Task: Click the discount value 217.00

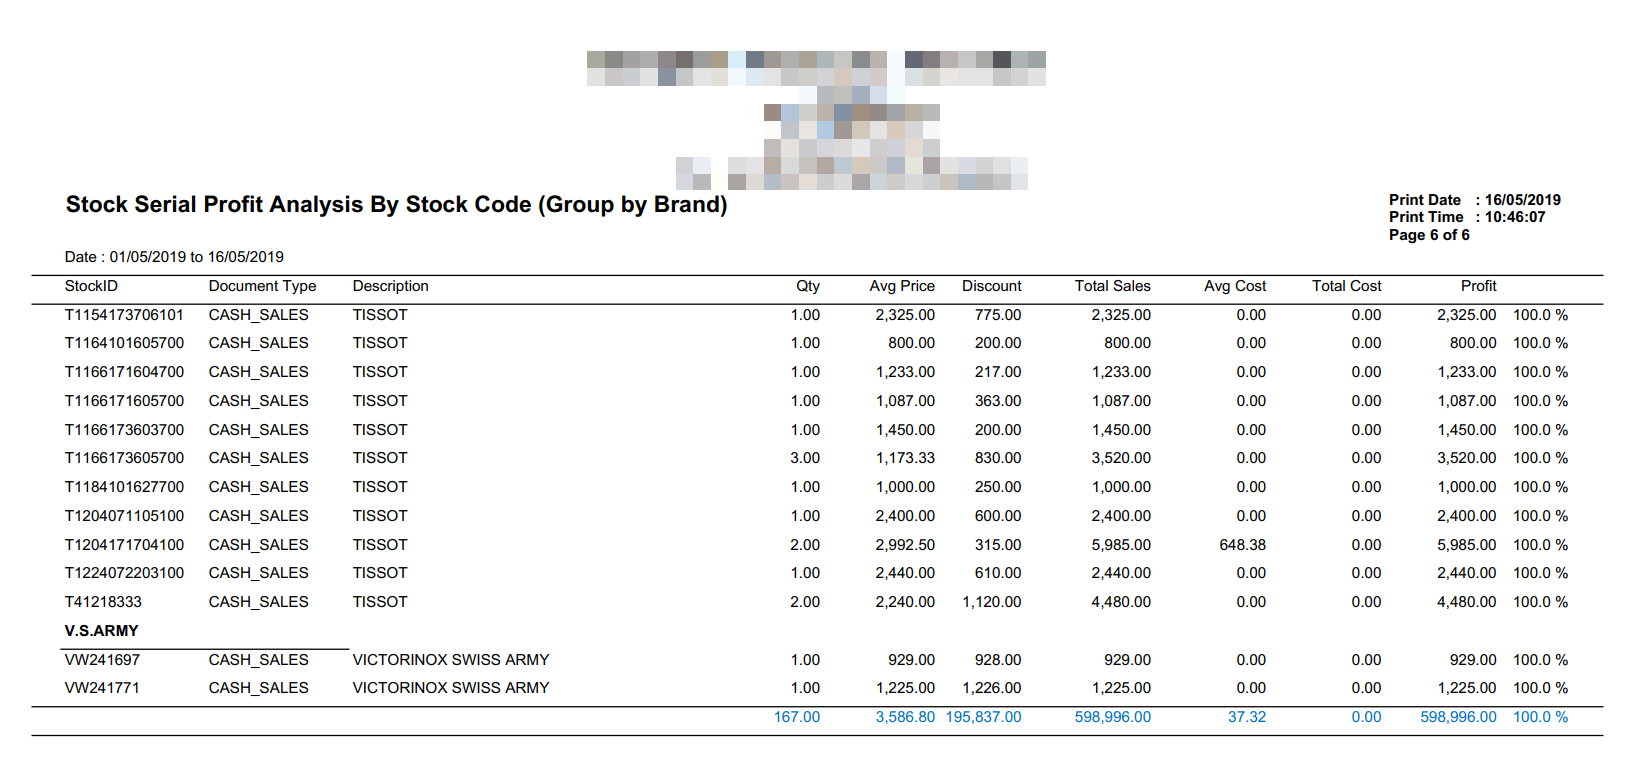Action: click(998, 372)
